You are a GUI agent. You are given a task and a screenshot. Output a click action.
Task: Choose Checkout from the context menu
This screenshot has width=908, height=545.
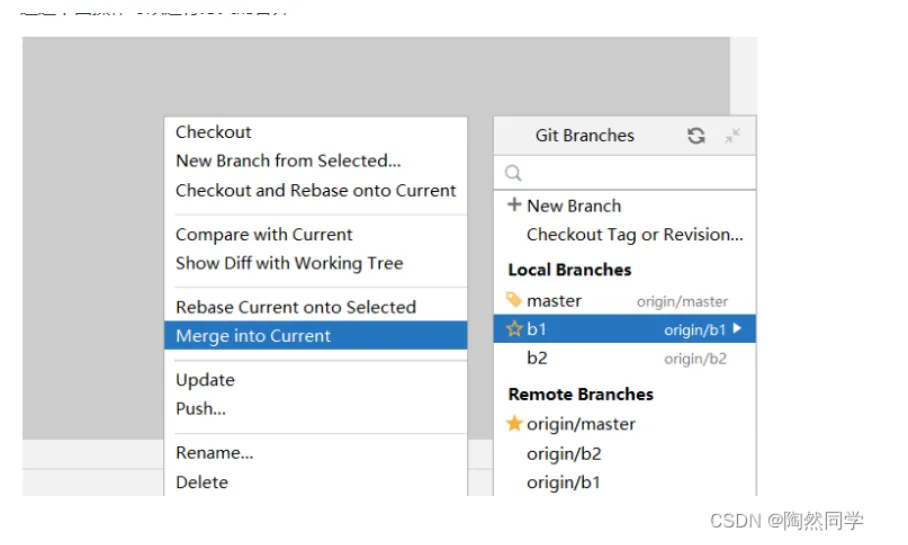(214, 132)
